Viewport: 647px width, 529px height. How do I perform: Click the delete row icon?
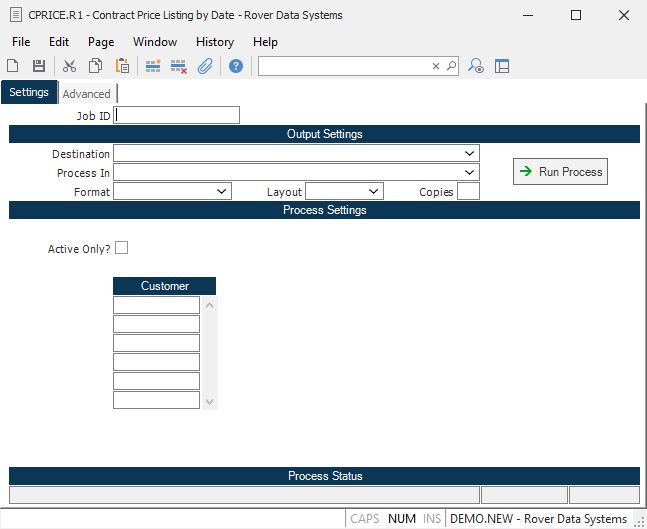(179, 66)
